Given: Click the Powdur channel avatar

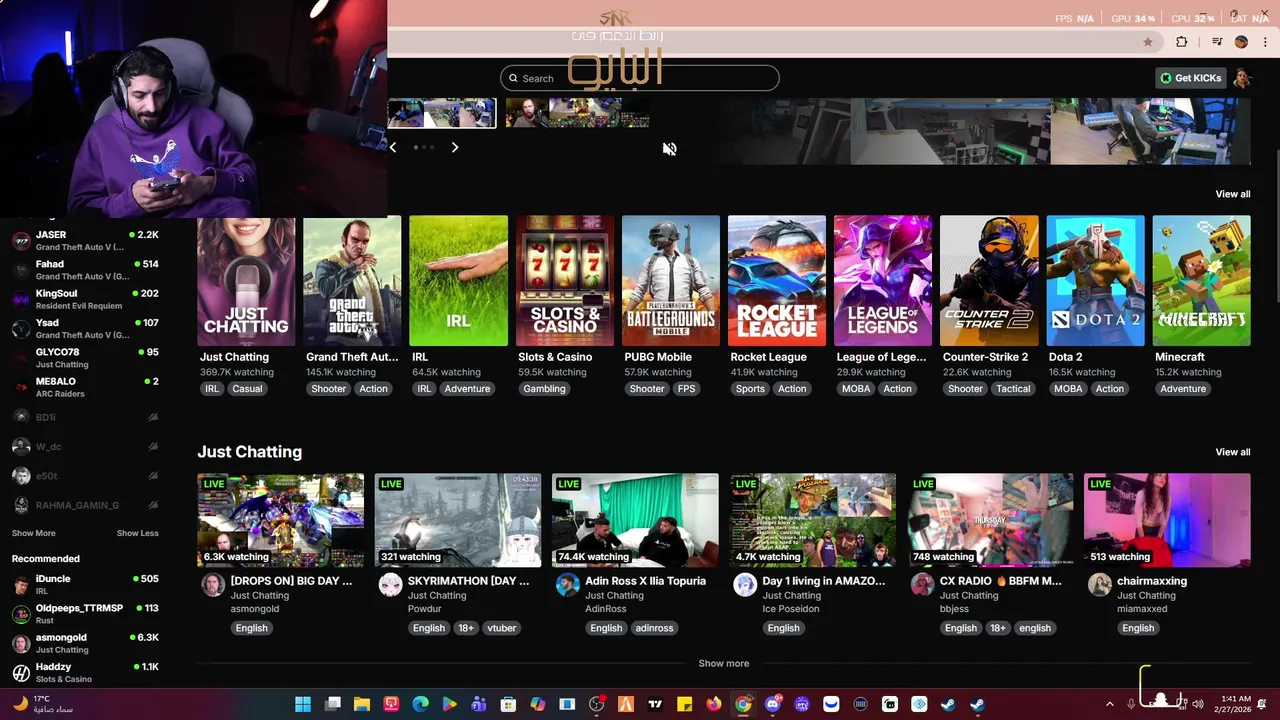Looking at the screenshot, I should [x=390, y=585].
